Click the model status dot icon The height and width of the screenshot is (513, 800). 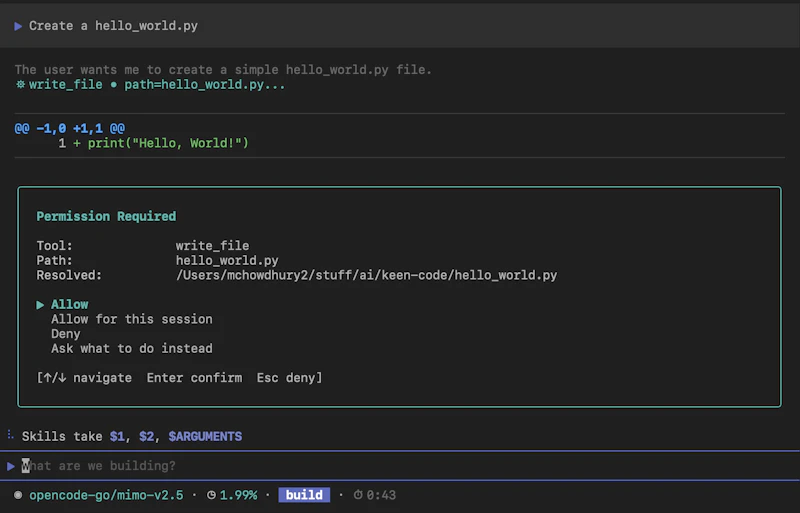[18, 495]
